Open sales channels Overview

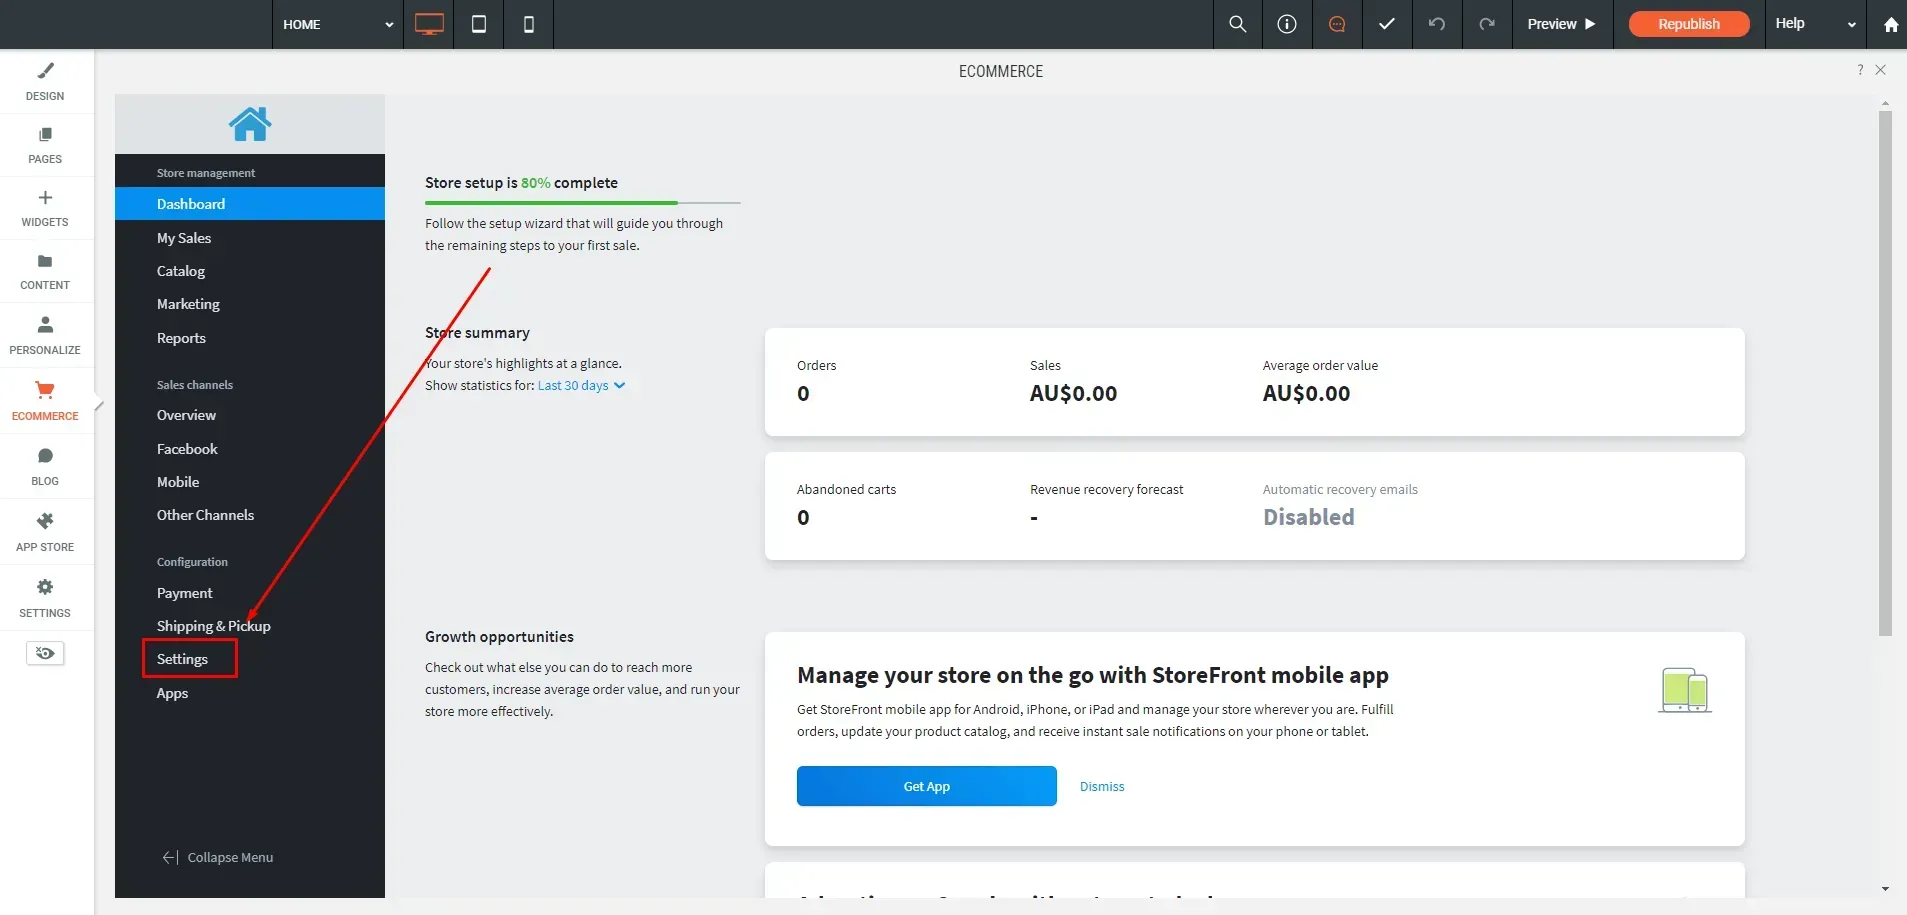(186, 415)
